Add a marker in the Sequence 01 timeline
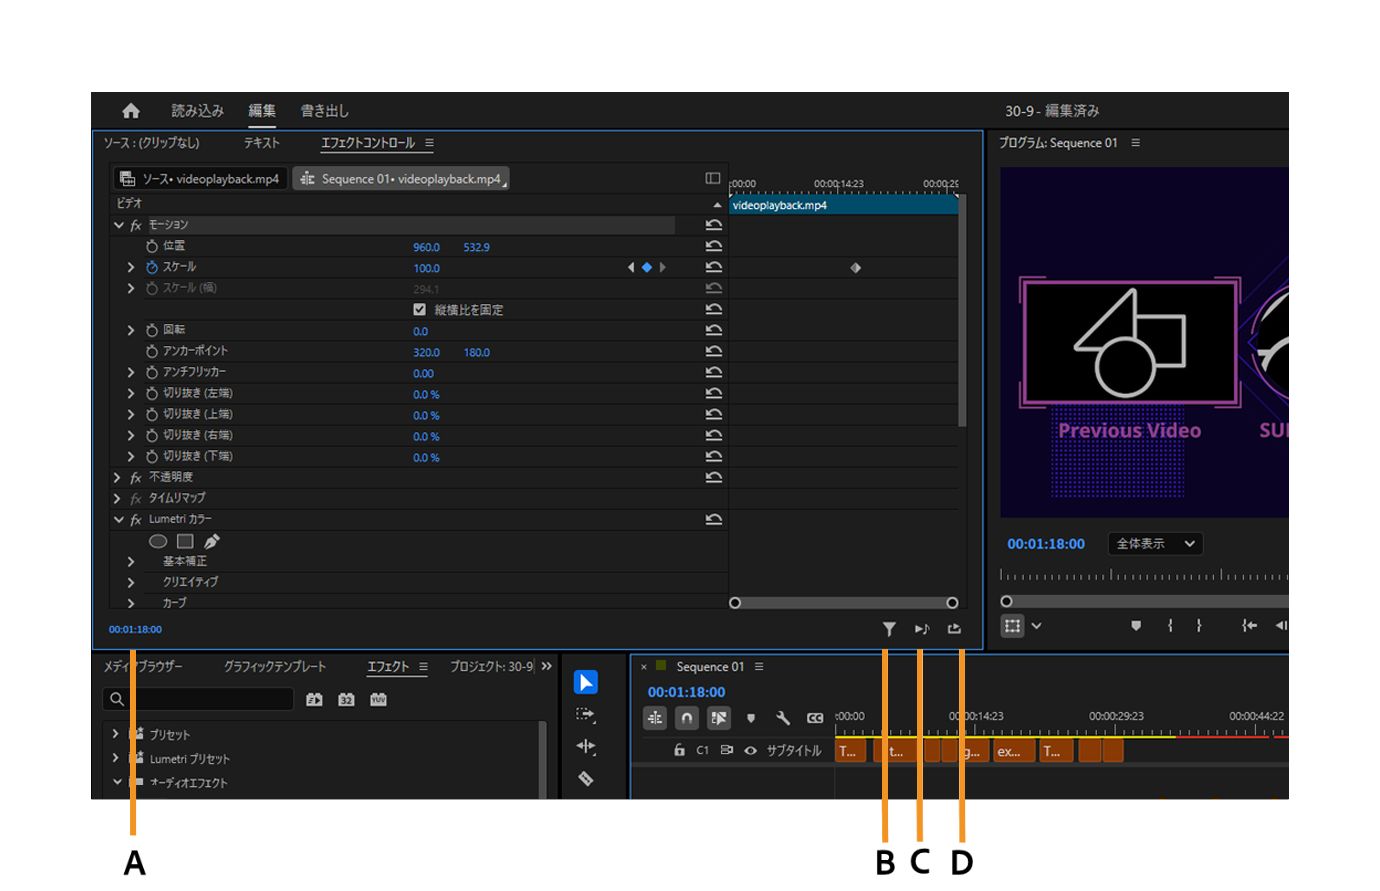This screenshot has width=1380, height=891. (x=751, y=718)
